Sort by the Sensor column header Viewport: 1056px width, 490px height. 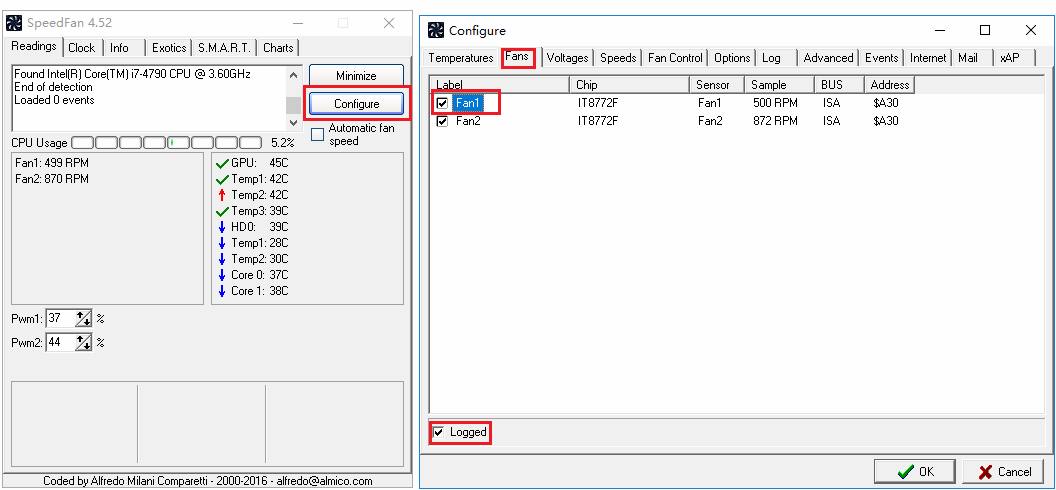click(717, 85)
